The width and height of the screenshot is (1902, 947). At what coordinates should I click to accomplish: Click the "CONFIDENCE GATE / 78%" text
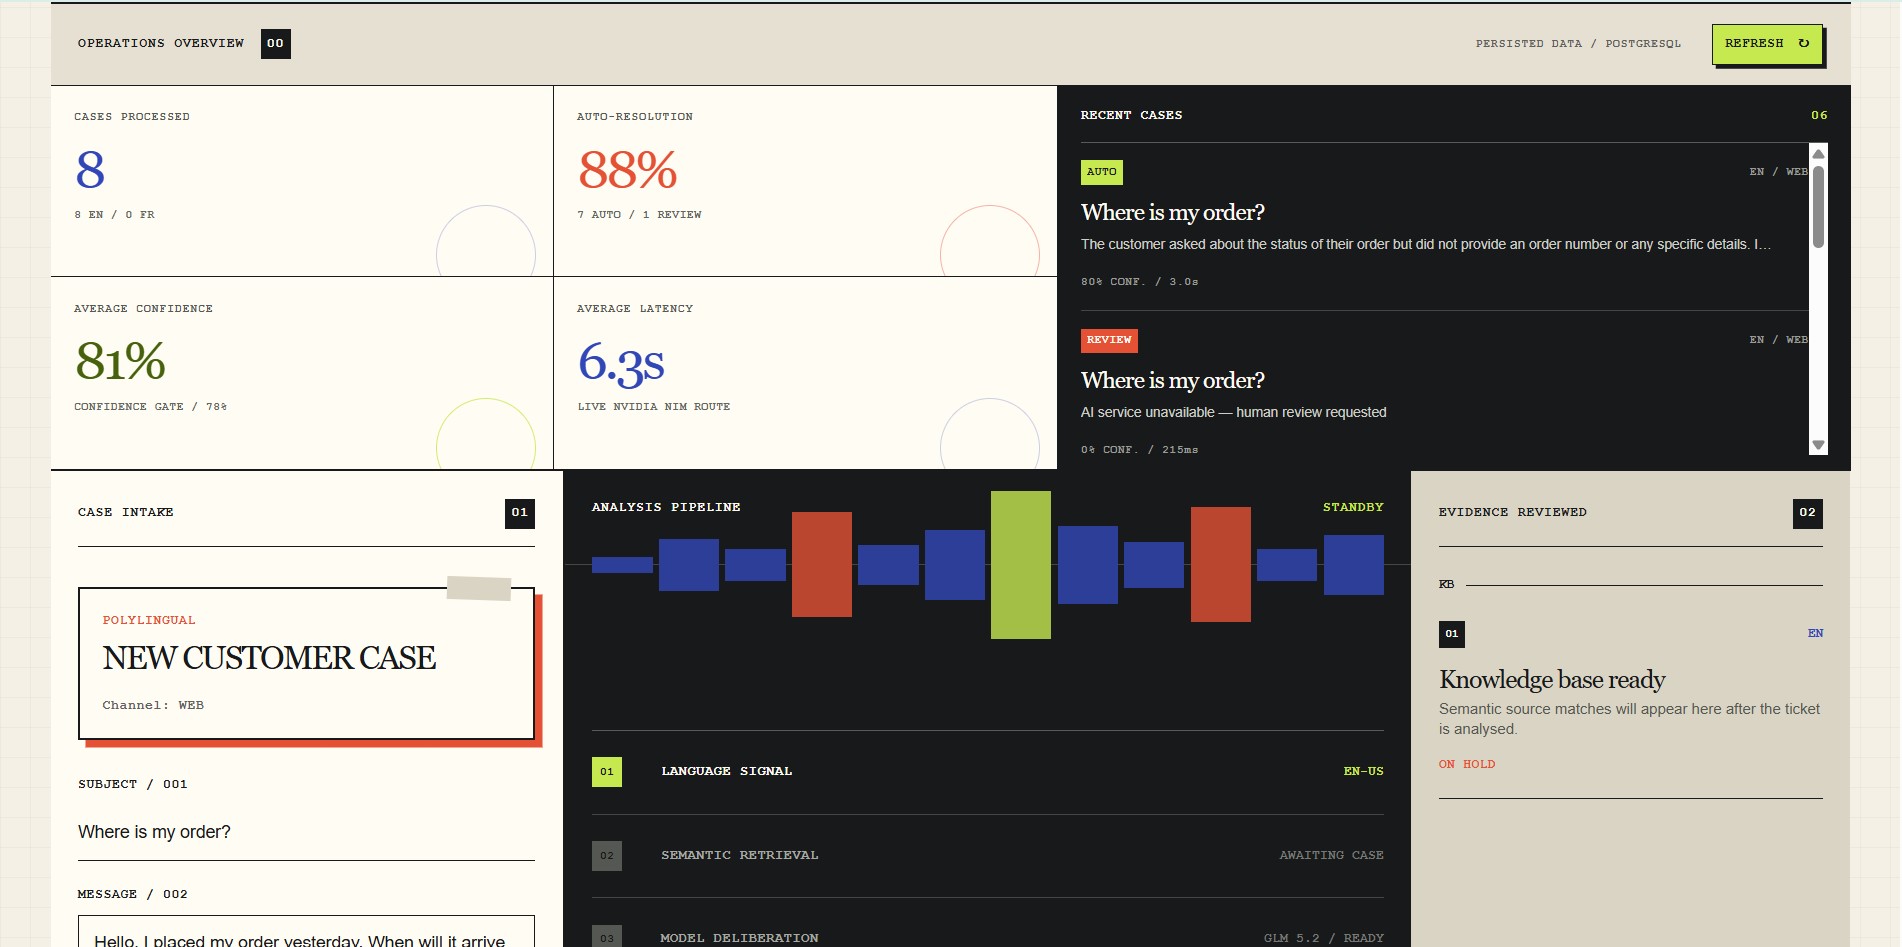[151, 407]
